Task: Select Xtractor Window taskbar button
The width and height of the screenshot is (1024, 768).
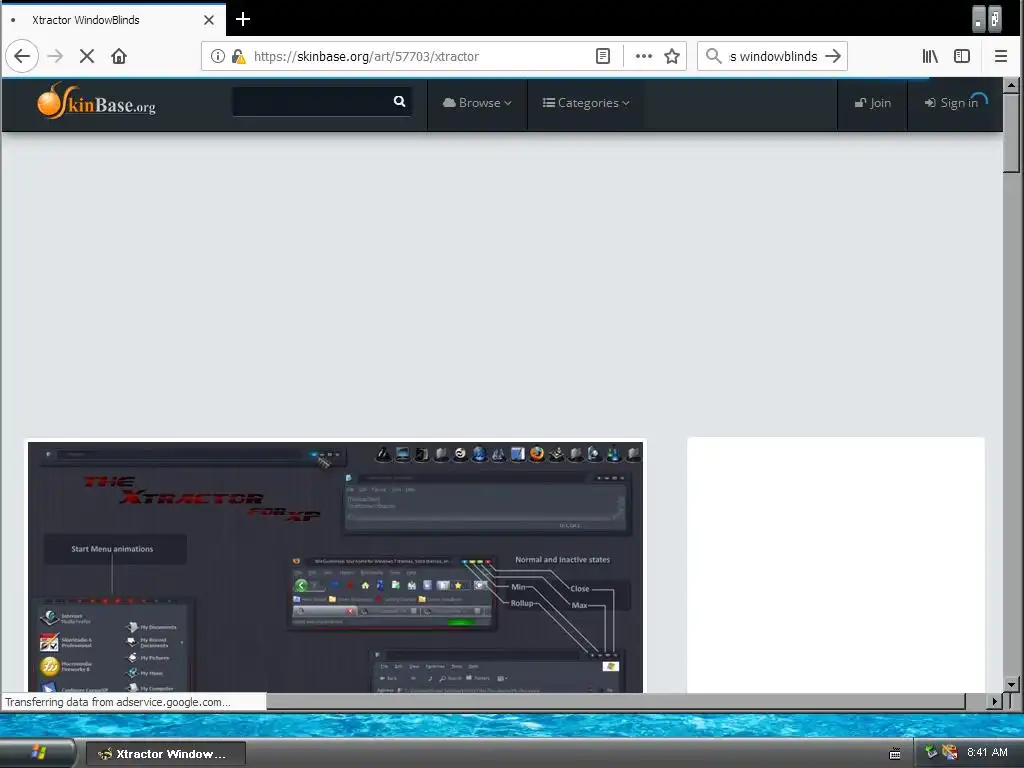Action: (x=166, y=754)
